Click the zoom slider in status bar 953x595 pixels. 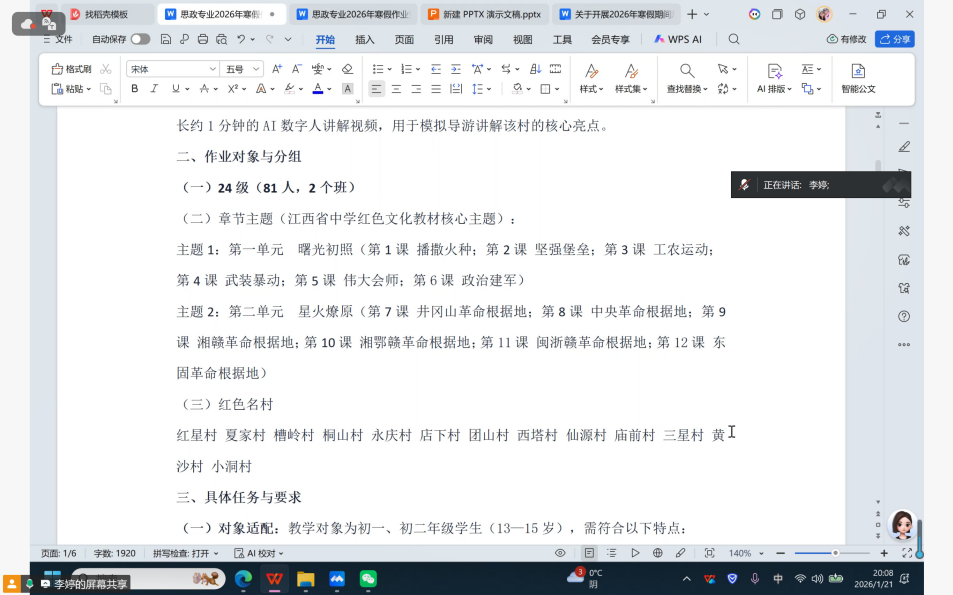pos(835,553)
